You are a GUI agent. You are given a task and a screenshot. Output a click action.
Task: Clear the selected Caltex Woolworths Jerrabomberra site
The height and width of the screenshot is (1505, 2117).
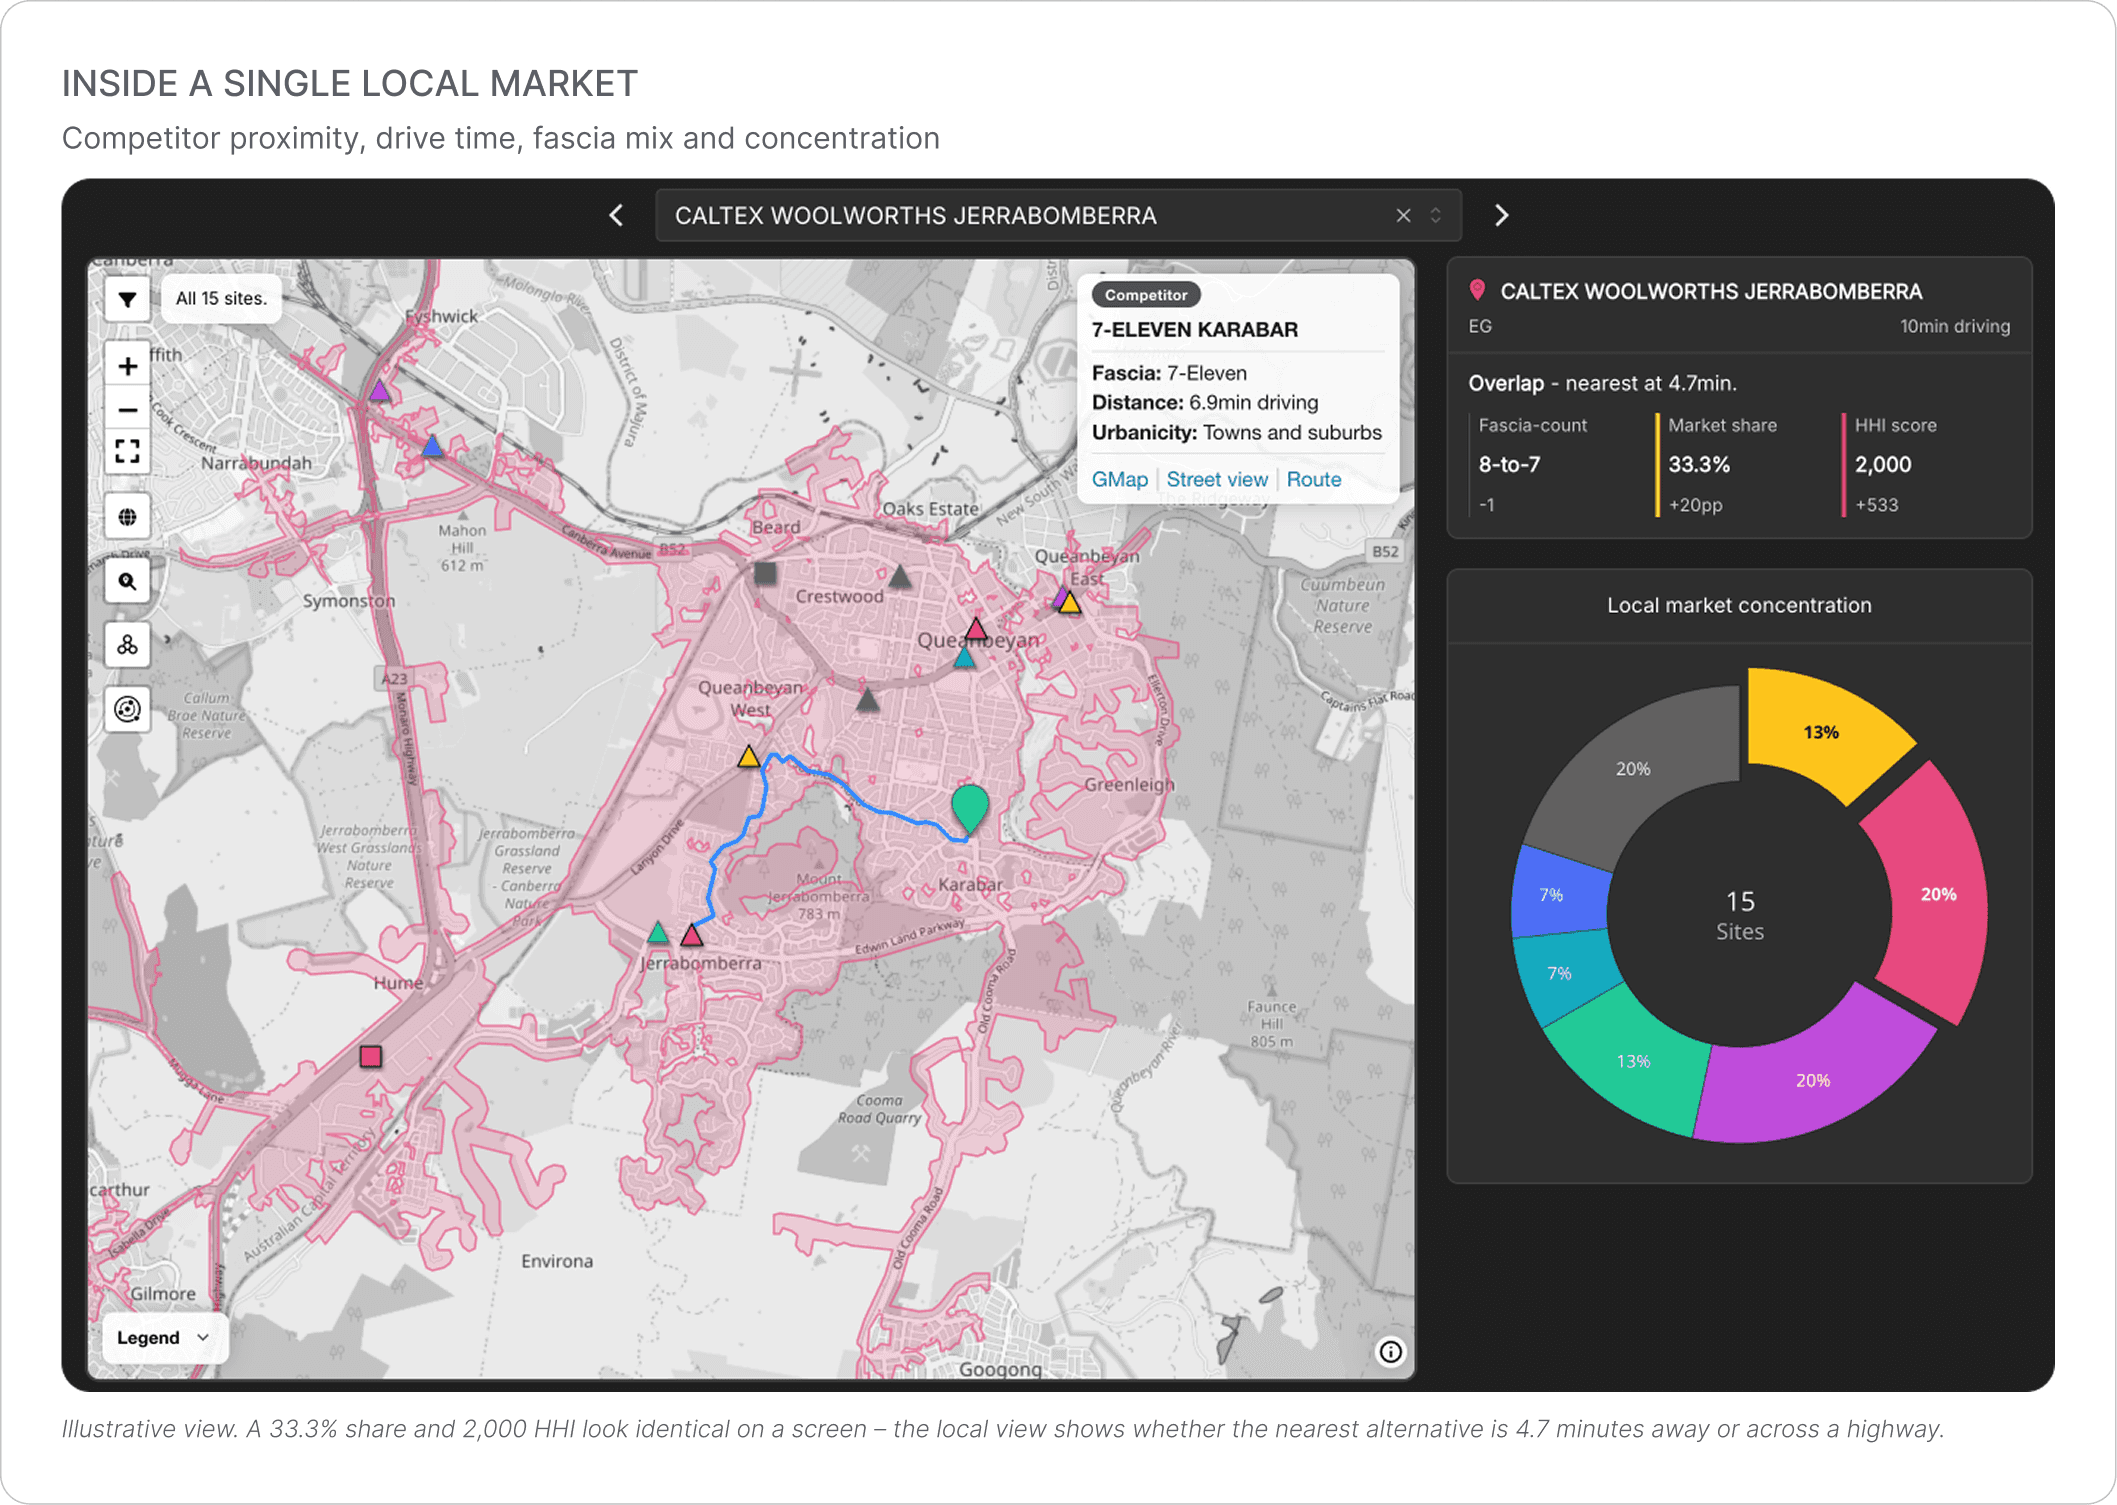click(1403, 215)
